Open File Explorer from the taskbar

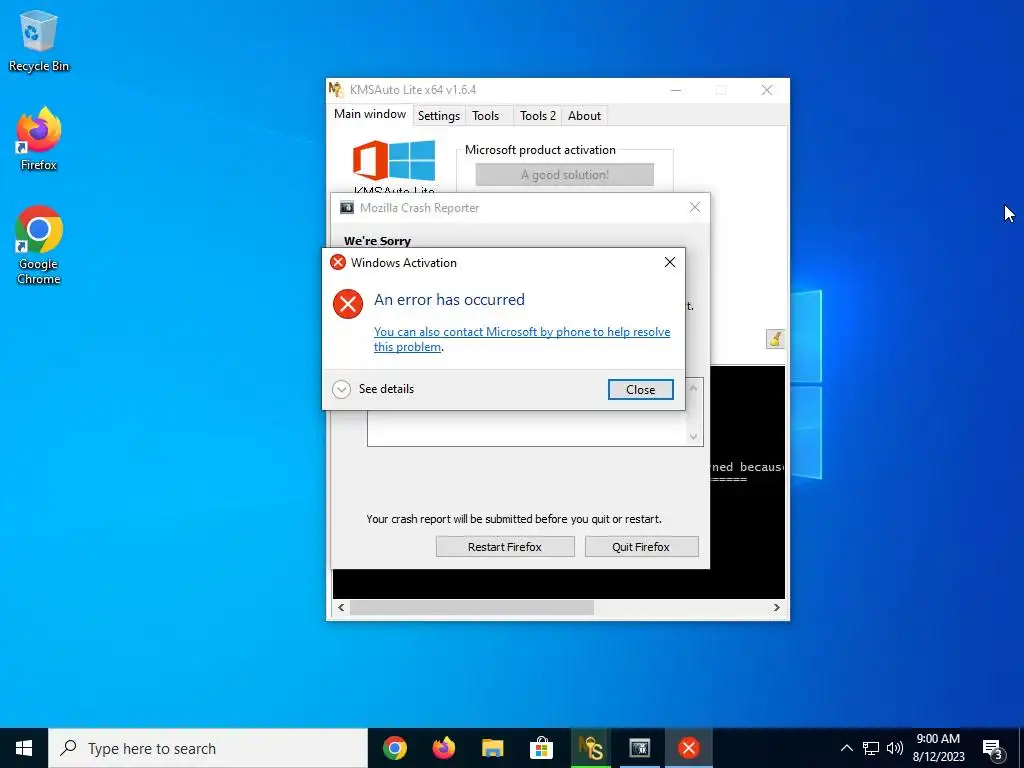coord(492,748)
